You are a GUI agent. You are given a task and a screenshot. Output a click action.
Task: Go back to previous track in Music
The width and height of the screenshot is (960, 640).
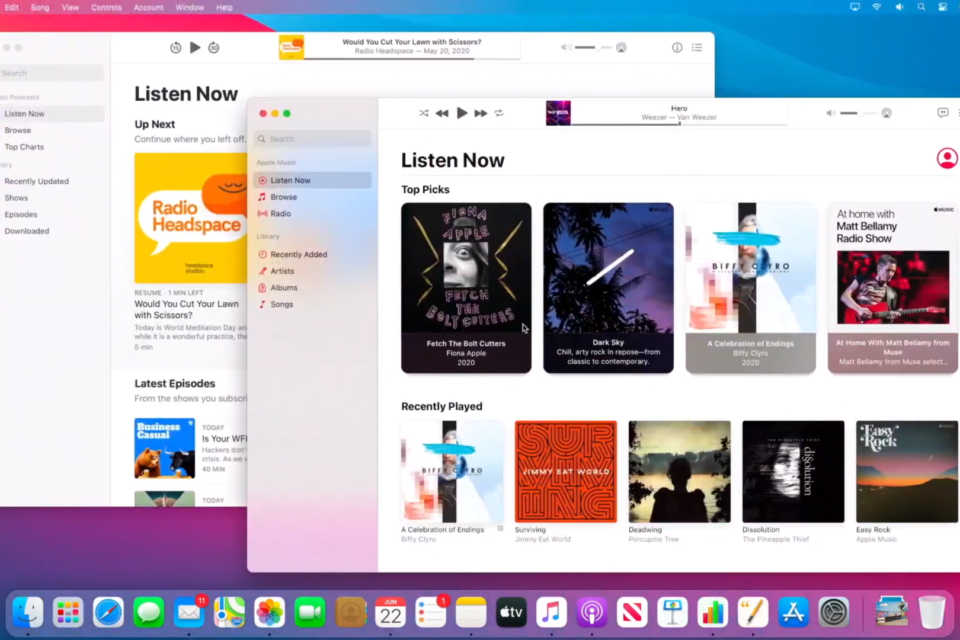[442, 113]
